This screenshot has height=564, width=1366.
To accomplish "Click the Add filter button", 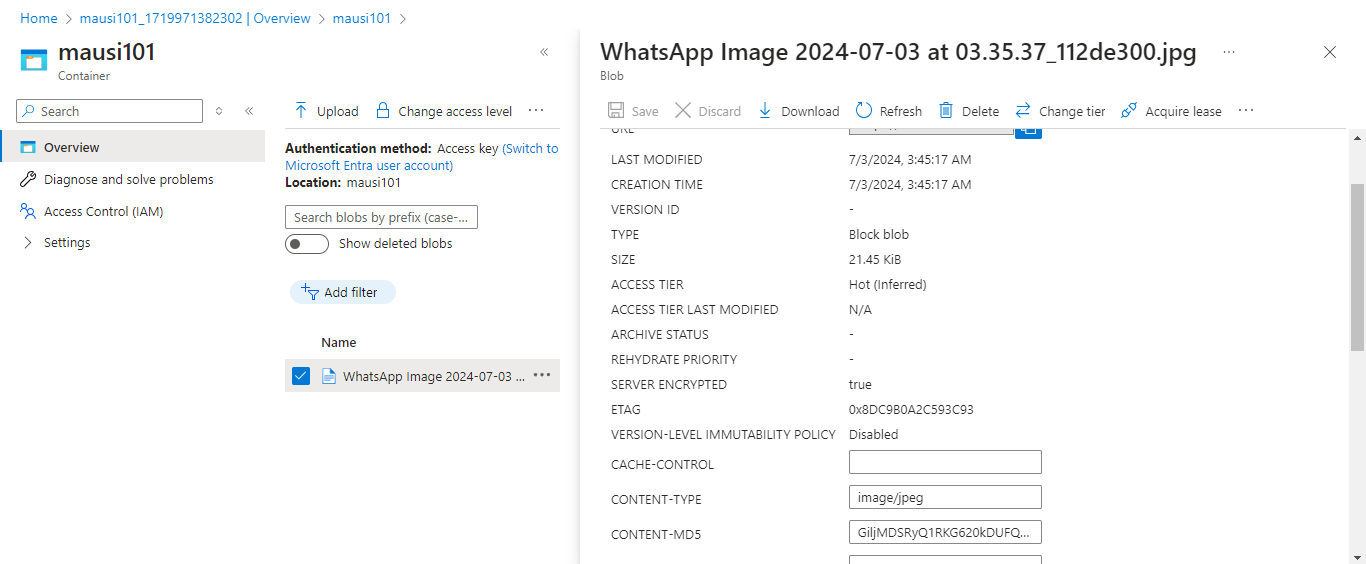I will (343, 292).
